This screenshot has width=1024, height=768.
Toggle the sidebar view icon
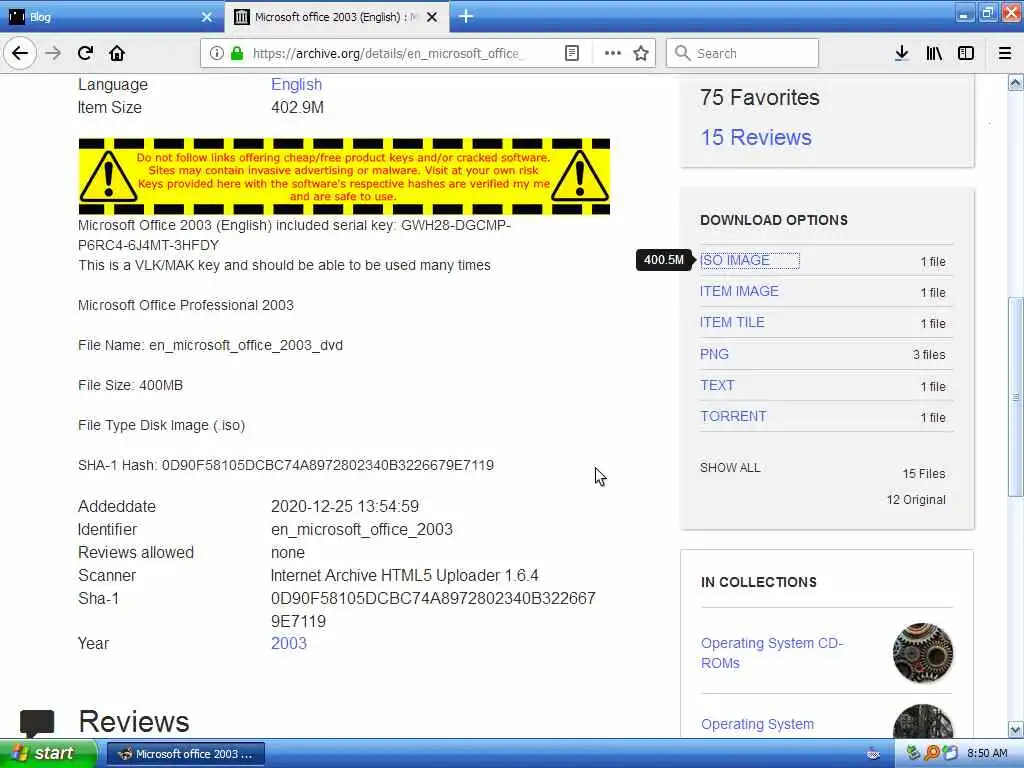click(966, 53)
